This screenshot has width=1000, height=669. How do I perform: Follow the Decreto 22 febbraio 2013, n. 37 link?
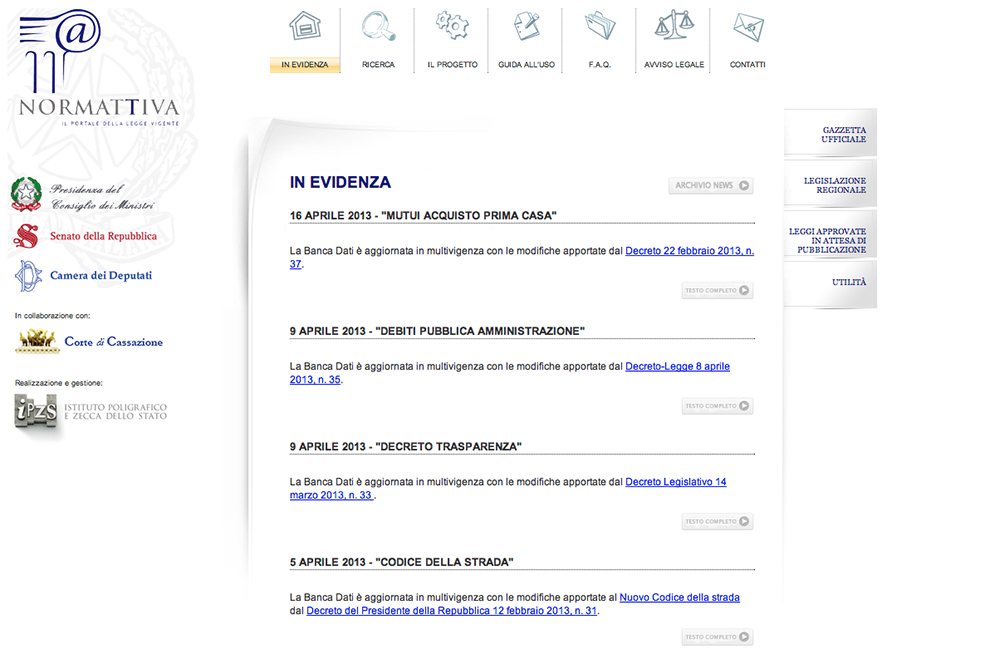point(689,251)
